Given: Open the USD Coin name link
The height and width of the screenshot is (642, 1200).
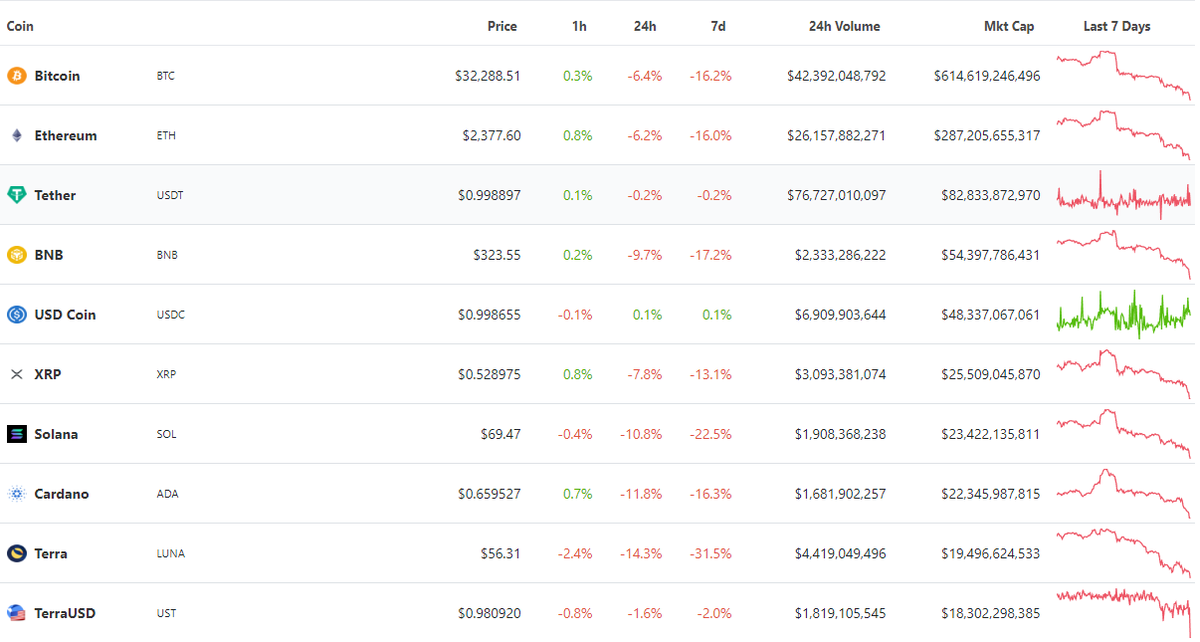Looking at the screenshot, I should [65, 315].
